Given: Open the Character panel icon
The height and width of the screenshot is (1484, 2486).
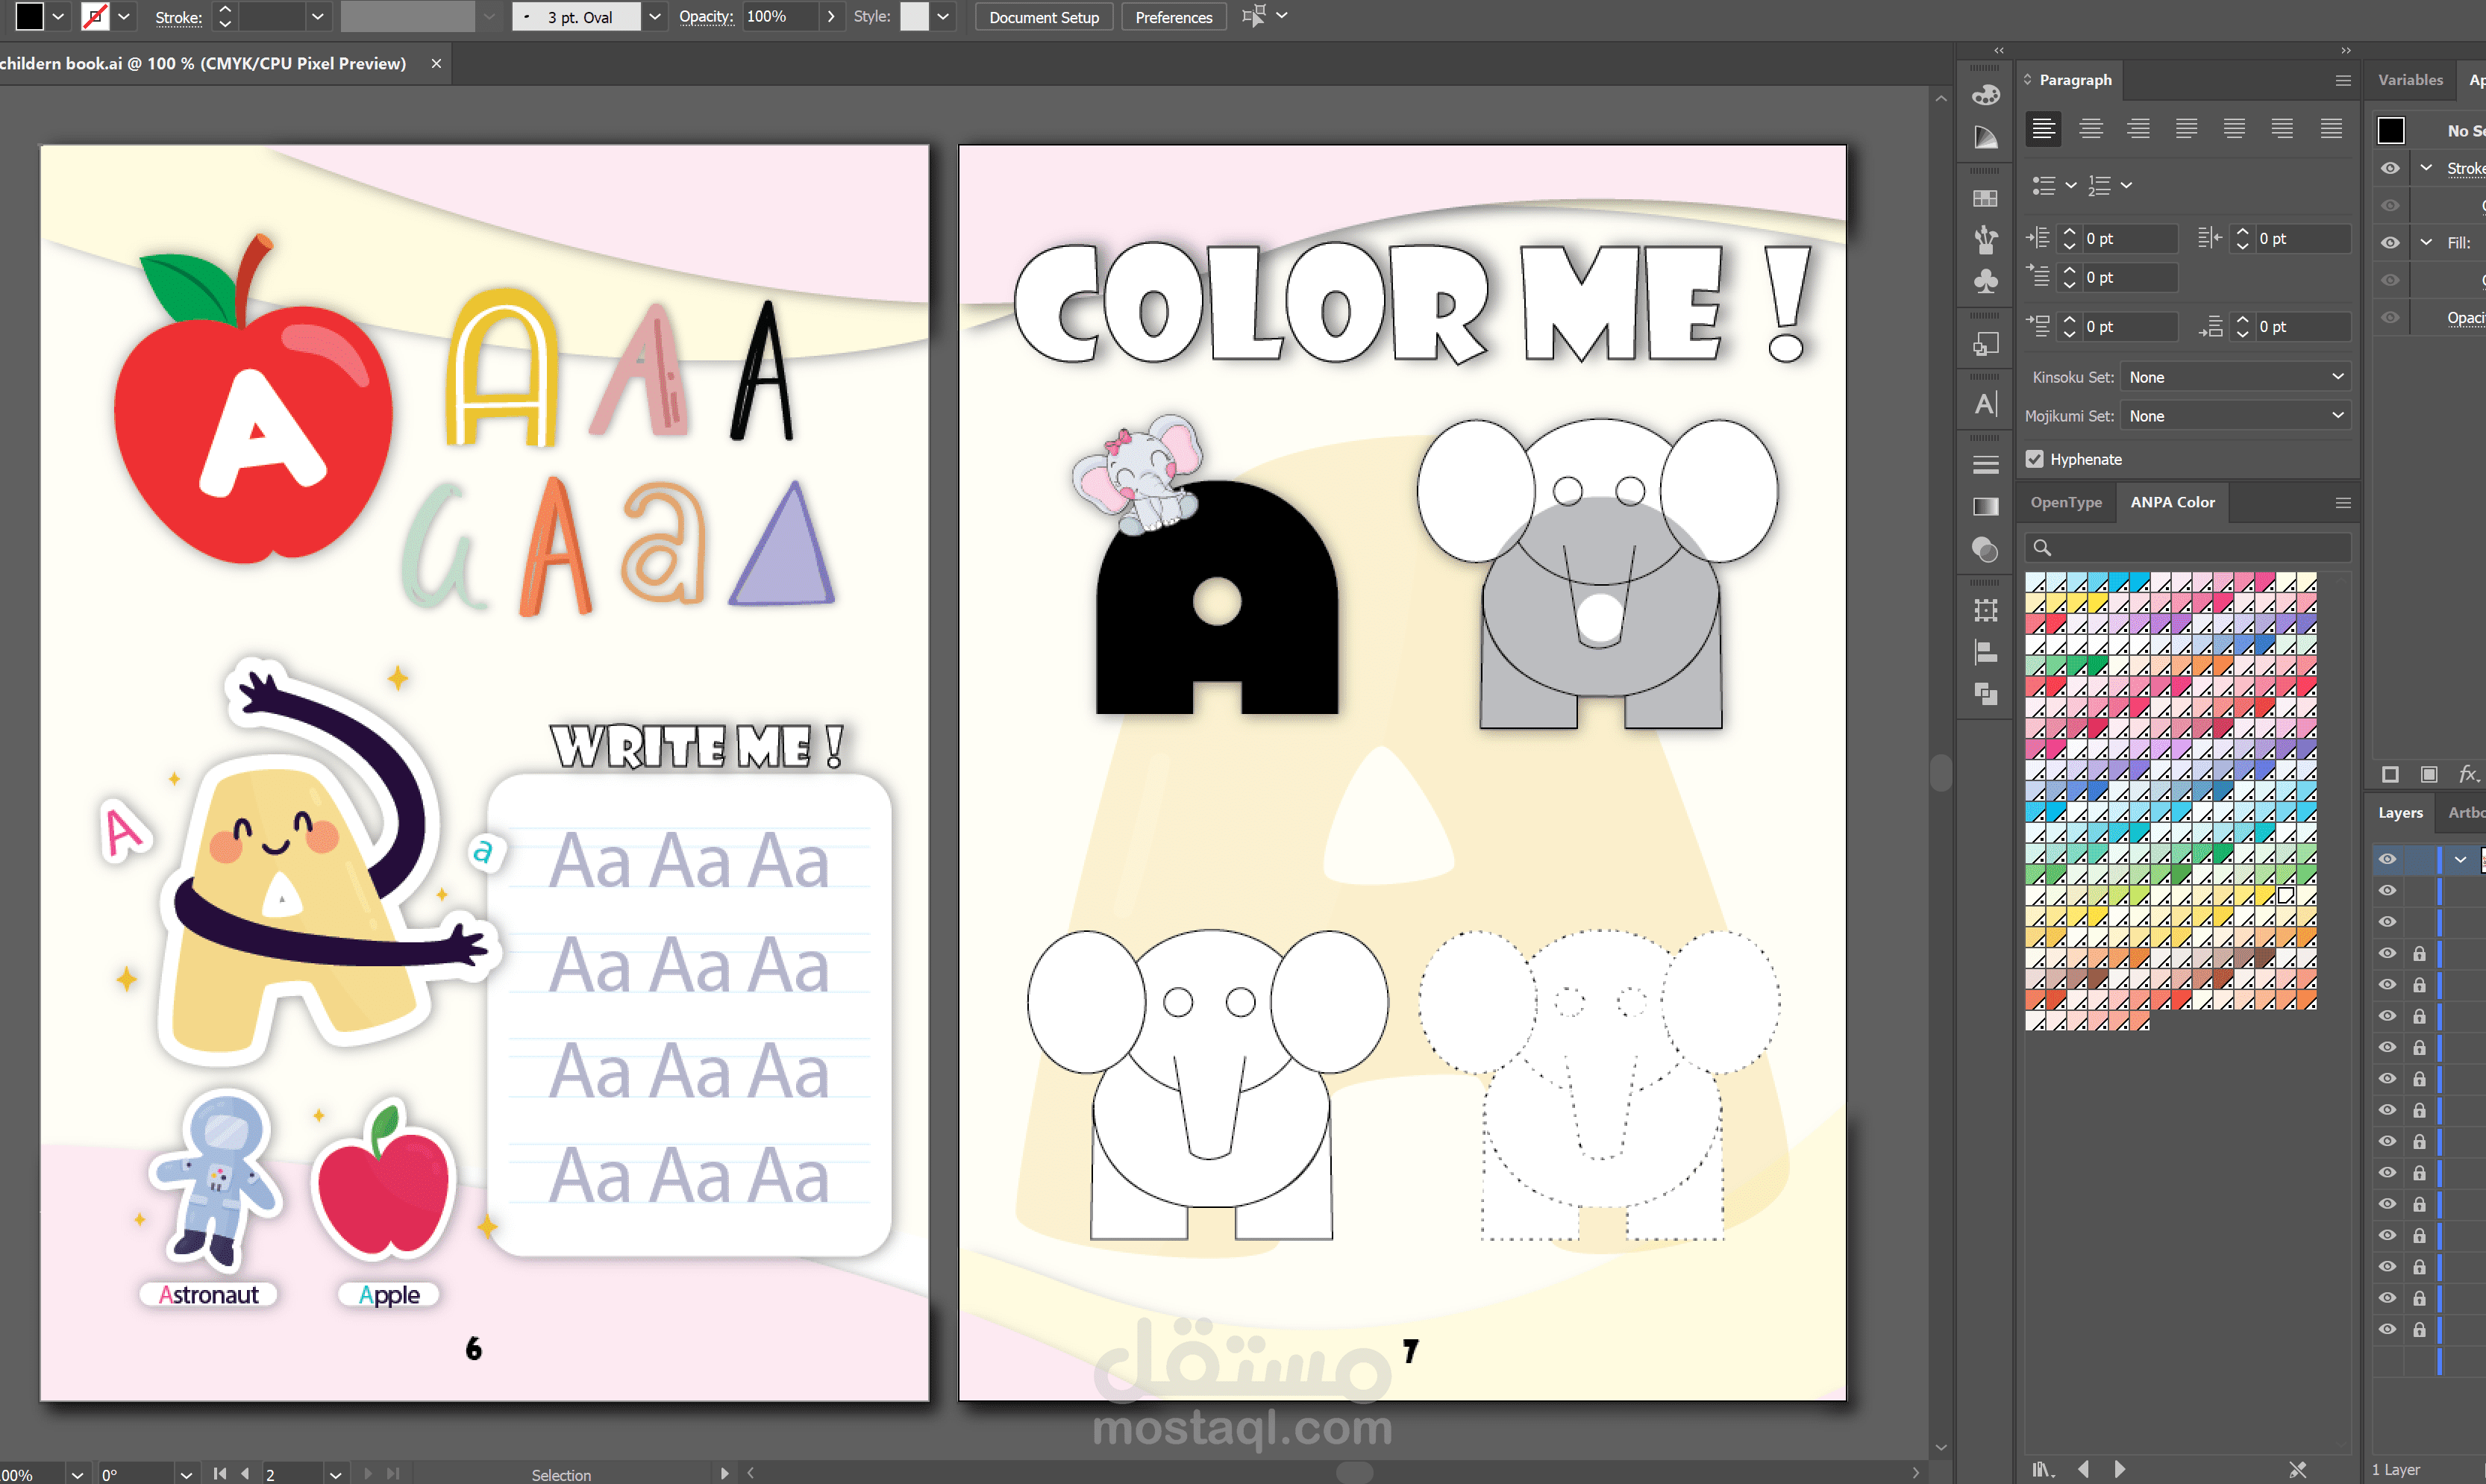Looking at the screenshot, I should point(1985,404).
